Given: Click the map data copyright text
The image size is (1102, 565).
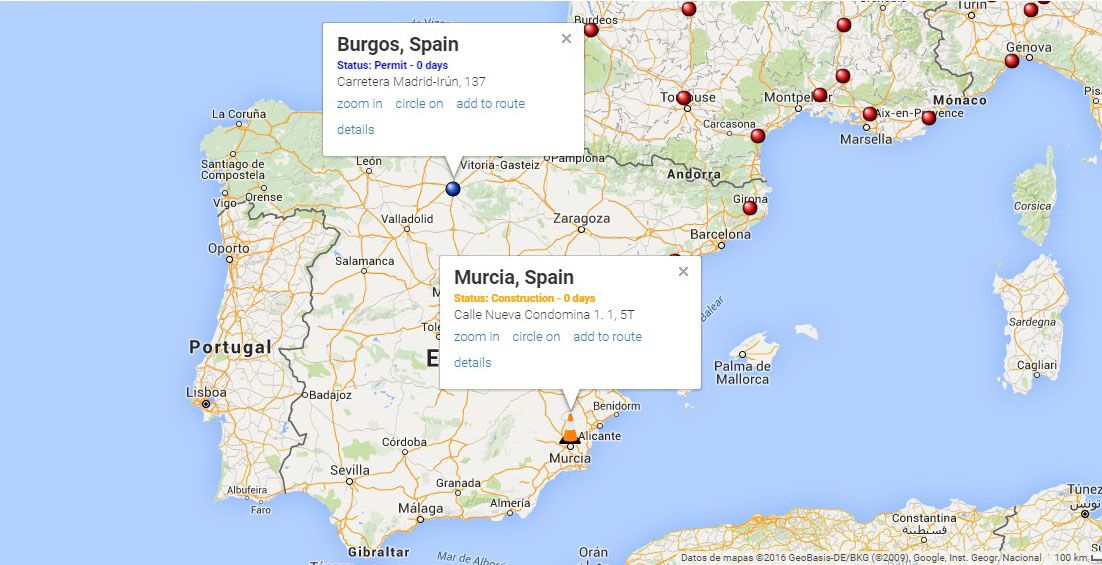Looking at the screenshot, I should pyautogui.click(x=861, y=557).
